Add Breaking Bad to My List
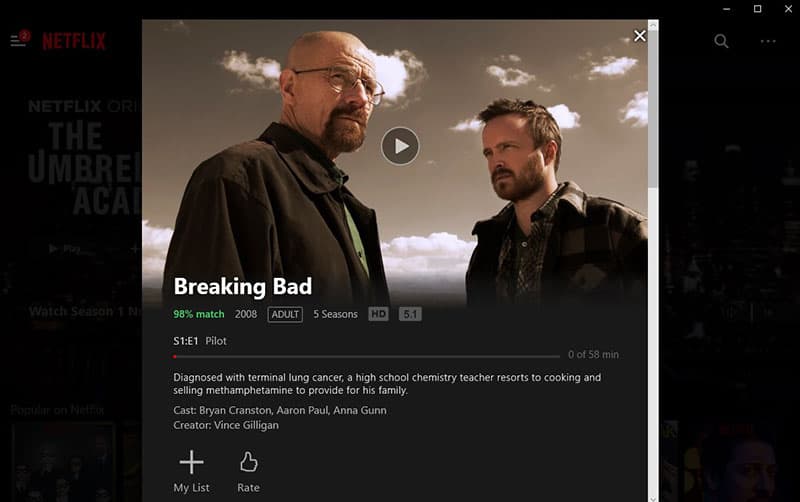800x502 pixels. [191, 471]
